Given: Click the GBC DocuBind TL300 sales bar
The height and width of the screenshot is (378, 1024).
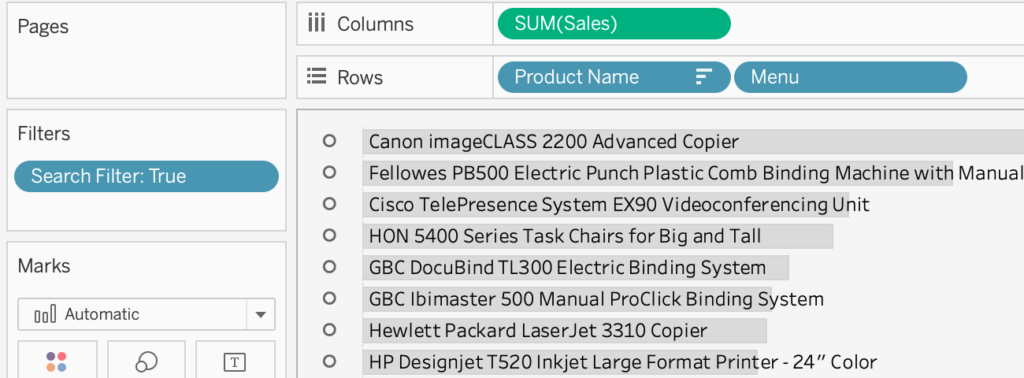Looking at the screenshot, I should (575, 267).
